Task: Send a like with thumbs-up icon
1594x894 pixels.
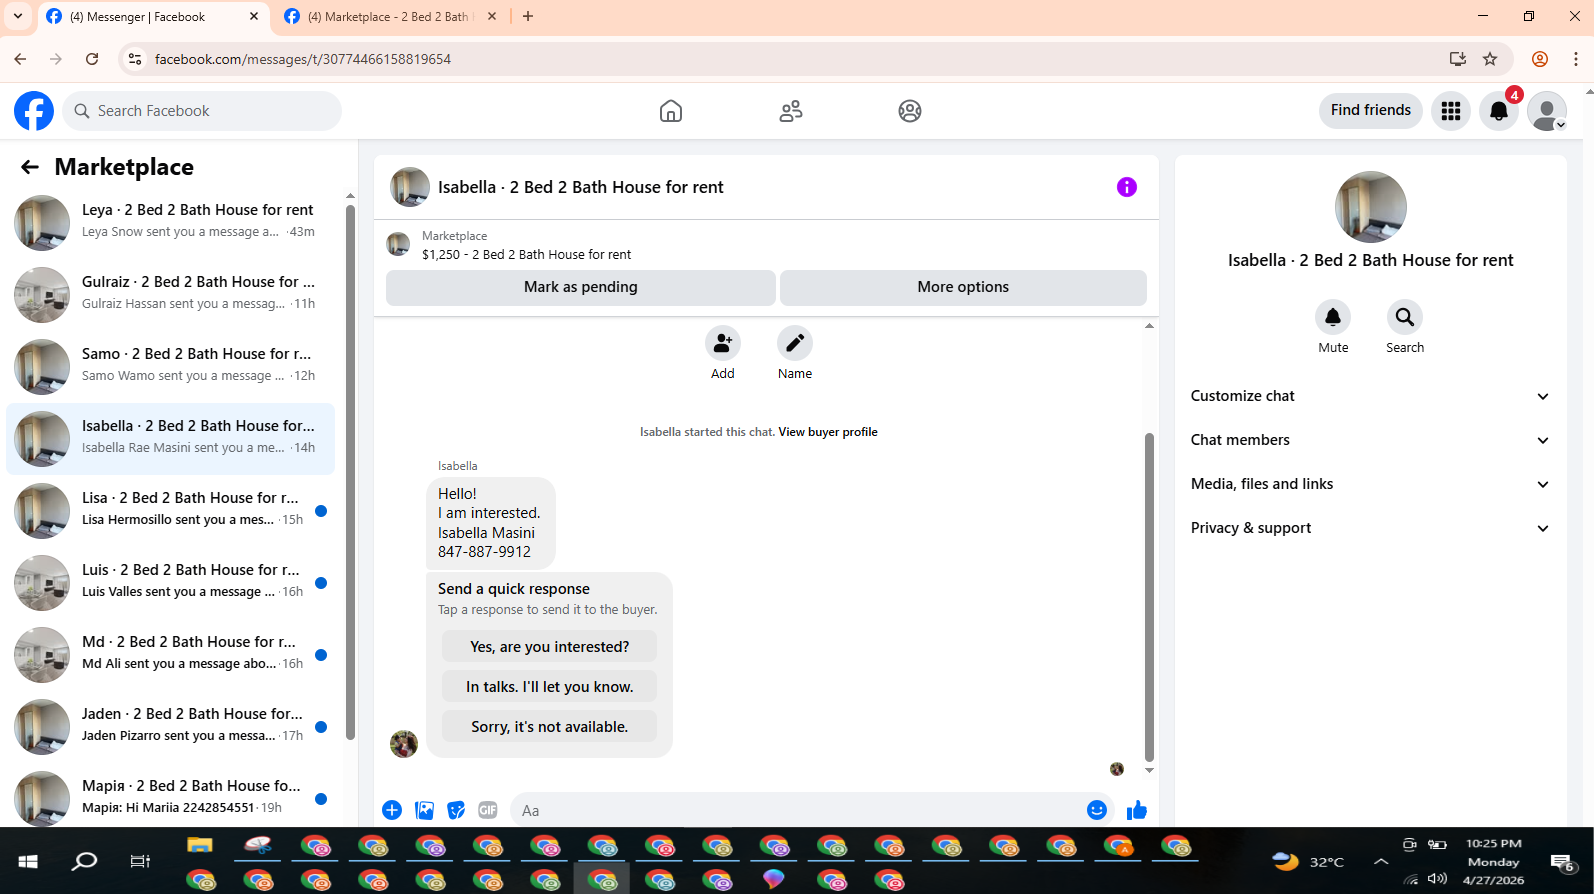Action: pos(1137,810)
